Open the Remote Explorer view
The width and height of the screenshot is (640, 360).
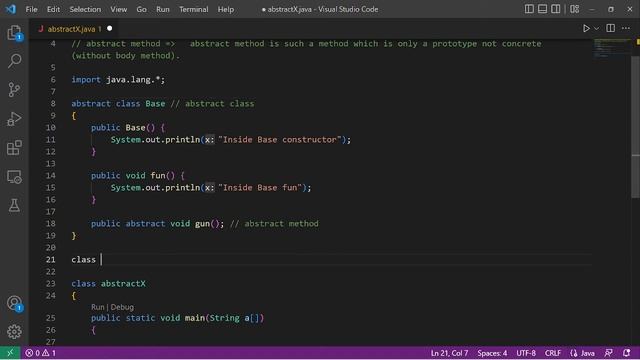14,177
